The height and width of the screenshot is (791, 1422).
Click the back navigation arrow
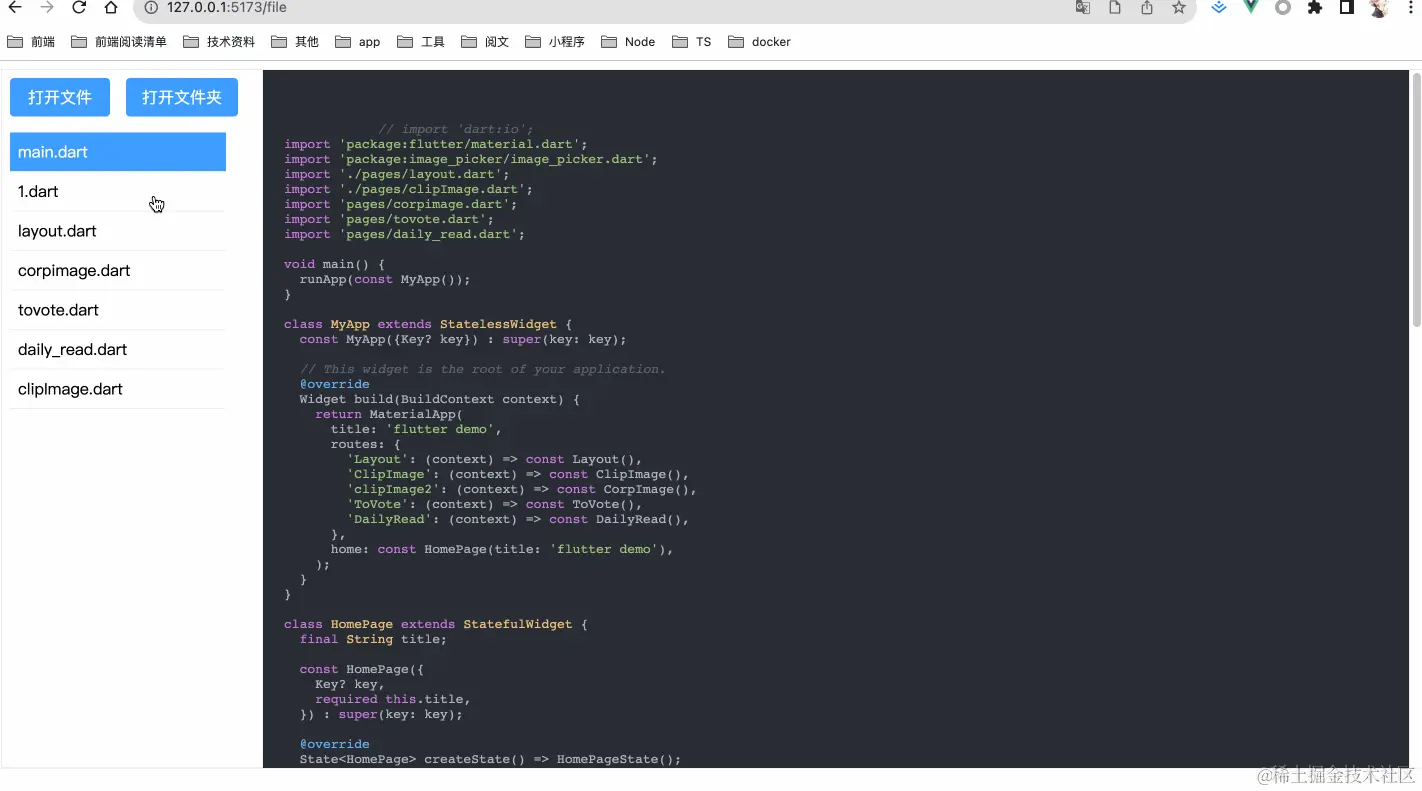coord(15,10)
